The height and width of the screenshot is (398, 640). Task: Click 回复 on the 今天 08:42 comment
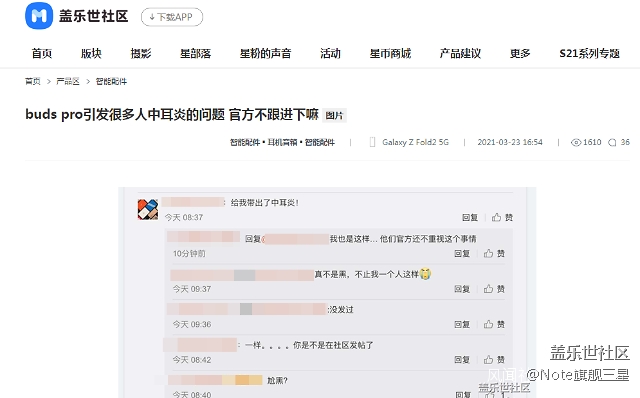(x=462, y=360)
